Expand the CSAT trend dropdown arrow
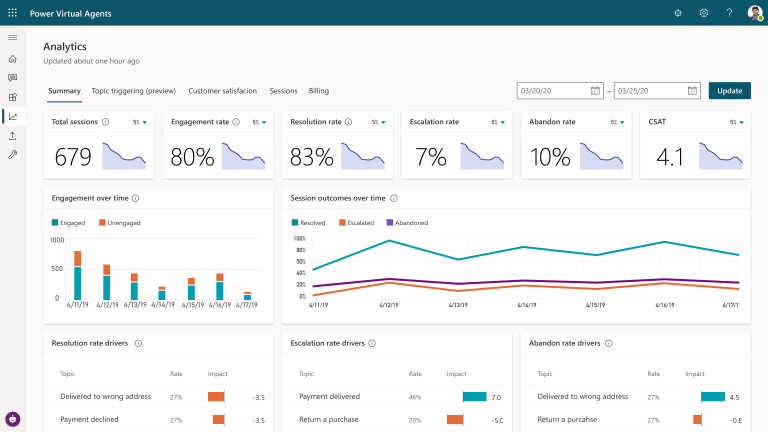This screenshot has width=768, height=432. pyautogui.click(x=741, y=122)
